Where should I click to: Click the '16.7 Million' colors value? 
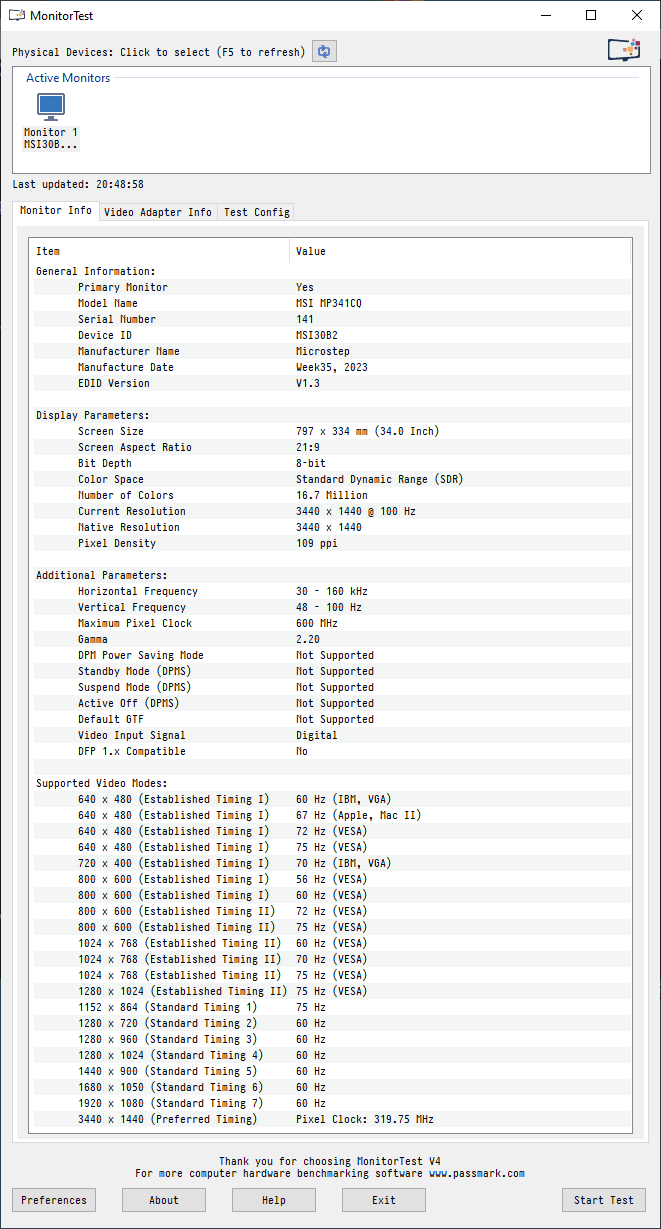(x=332, y=495)
